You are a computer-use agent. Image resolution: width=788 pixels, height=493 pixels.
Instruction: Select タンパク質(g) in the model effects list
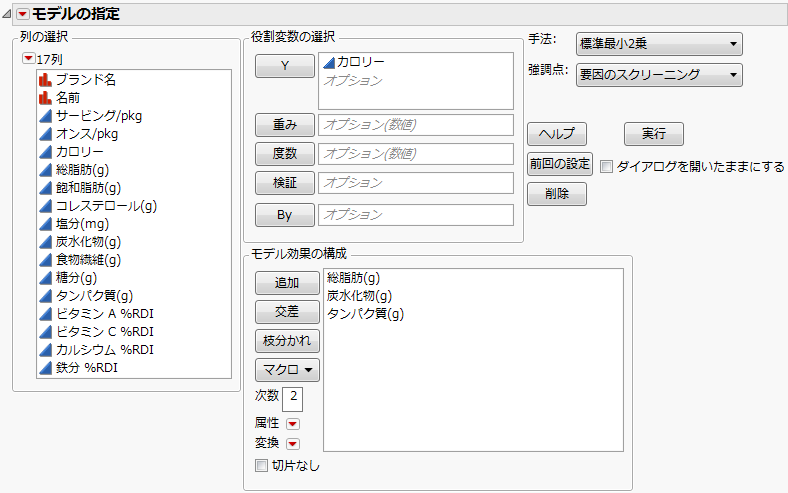pyautogui.click(x=365, y=313)
